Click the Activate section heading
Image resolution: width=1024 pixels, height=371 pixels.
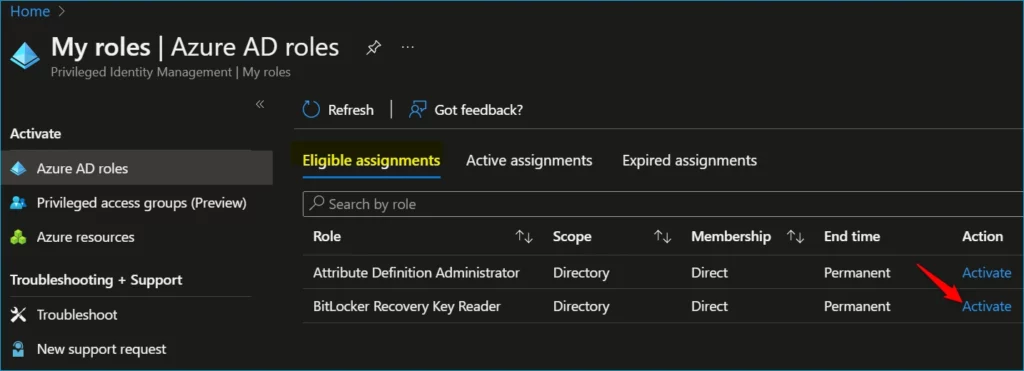pos(35,133)
